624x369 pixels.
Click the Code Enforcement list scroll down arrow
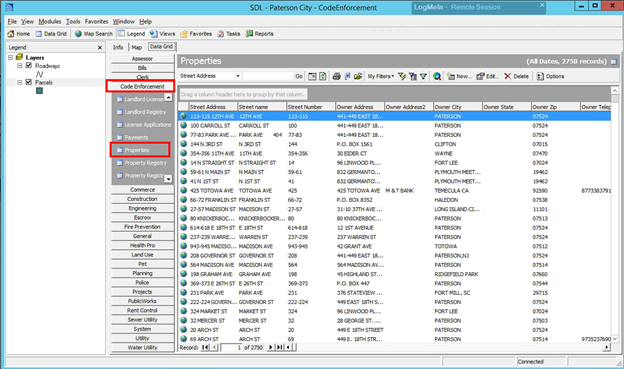pos(169,179)
